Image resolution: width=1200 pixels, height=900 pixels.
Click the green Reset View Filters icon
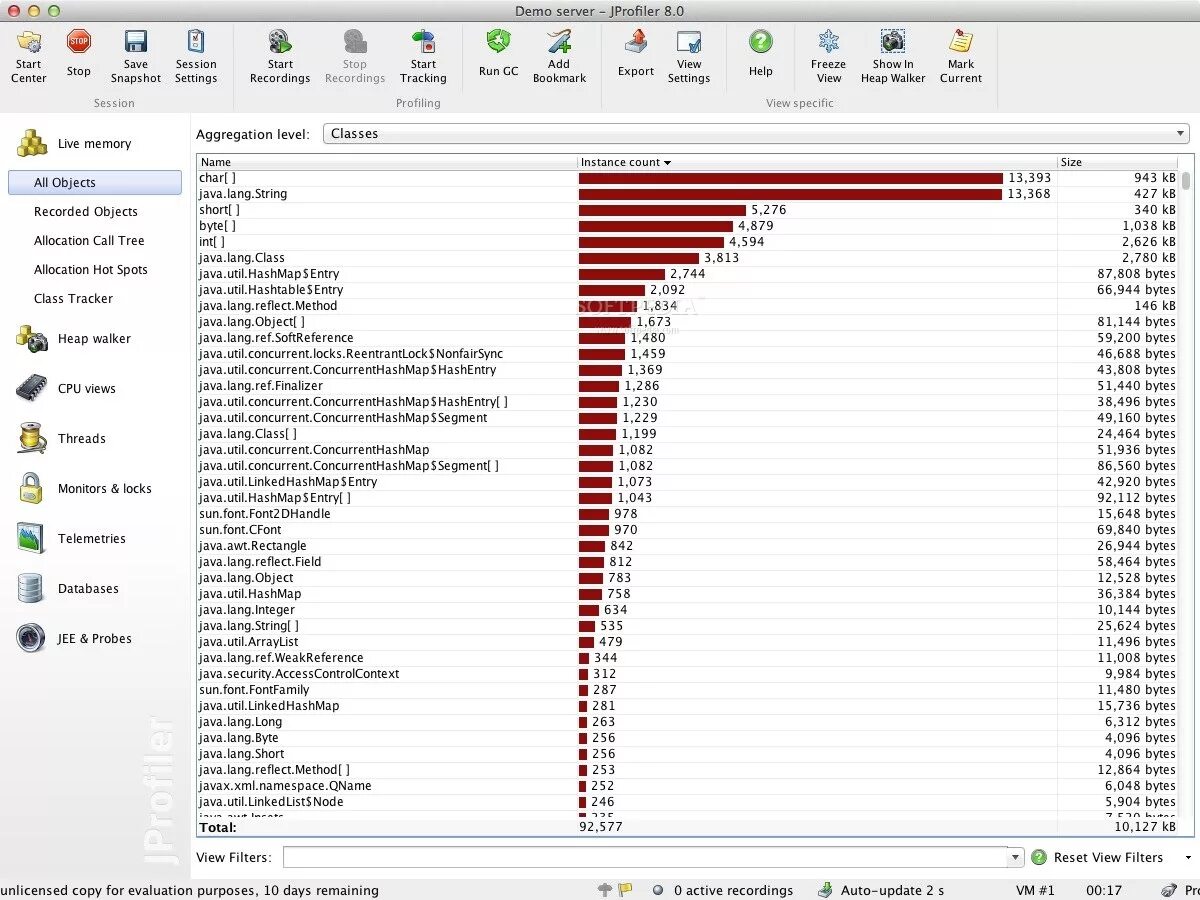click(1039, 858)
